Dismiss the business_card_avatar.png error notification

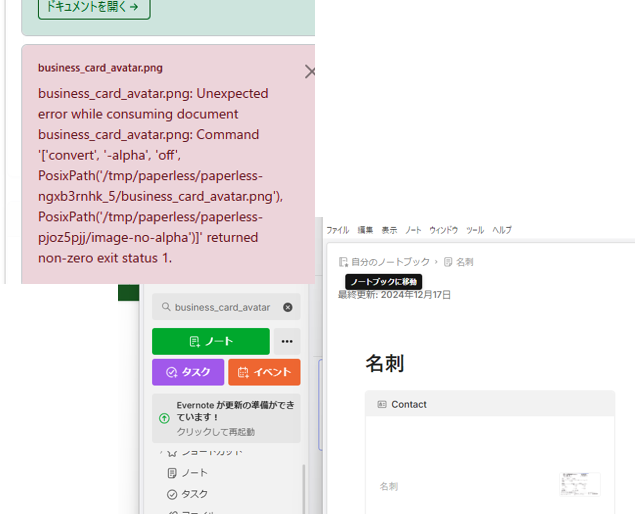pos(310,72)
